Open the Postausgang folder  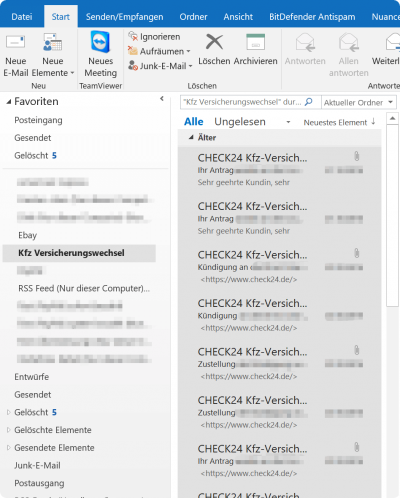(x=39, y=483)
